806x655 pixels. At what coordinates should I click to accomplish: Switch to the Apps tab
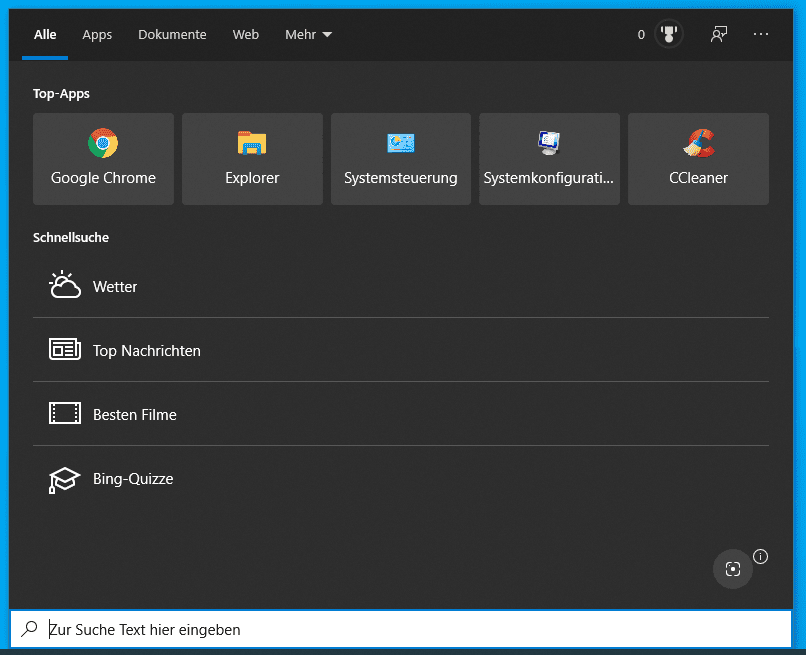pos(97,34)
